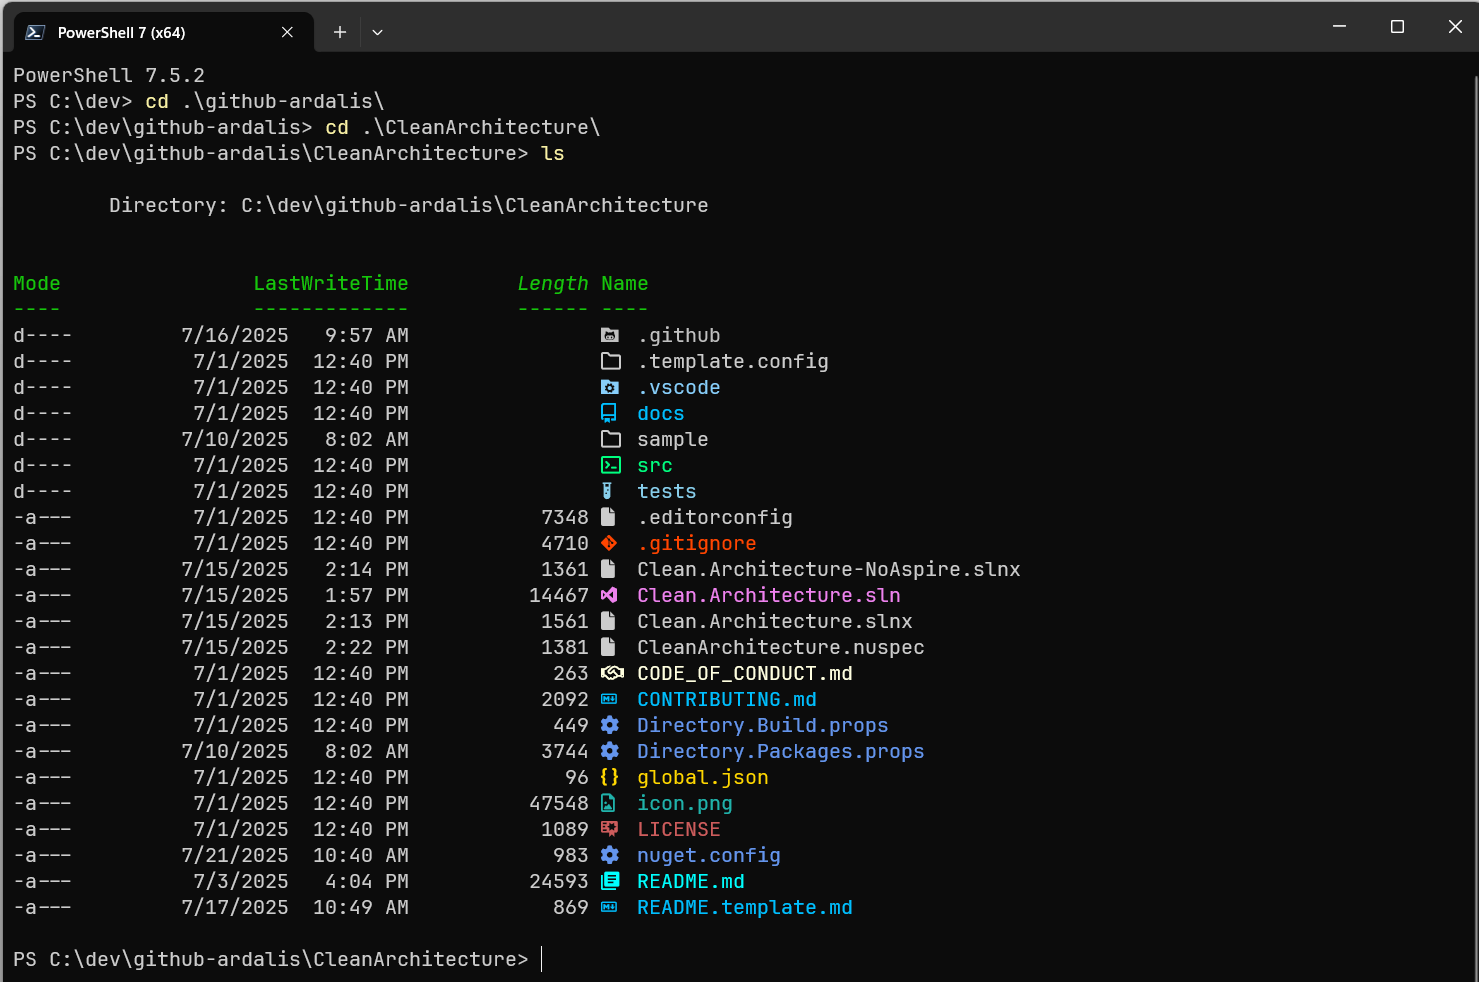Click the blue book icon next to docs
This screenshot has width=1479, height=982.
611,413
